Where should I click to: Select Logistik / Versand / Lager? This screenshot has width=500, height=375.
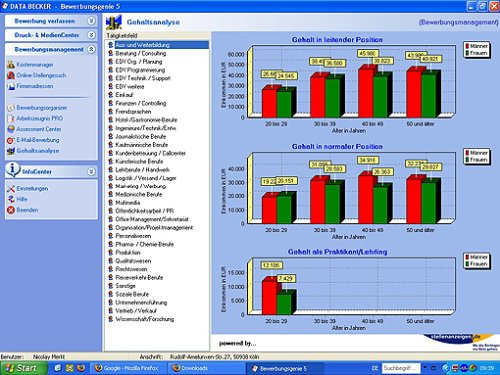(146, 178)
